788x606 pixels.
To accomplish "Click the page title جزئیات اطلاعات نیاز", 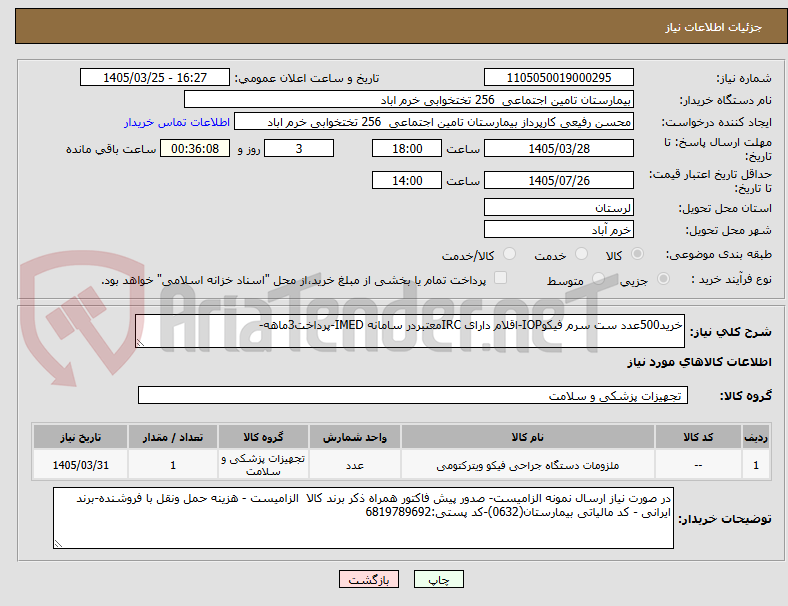I will (714, 27).
